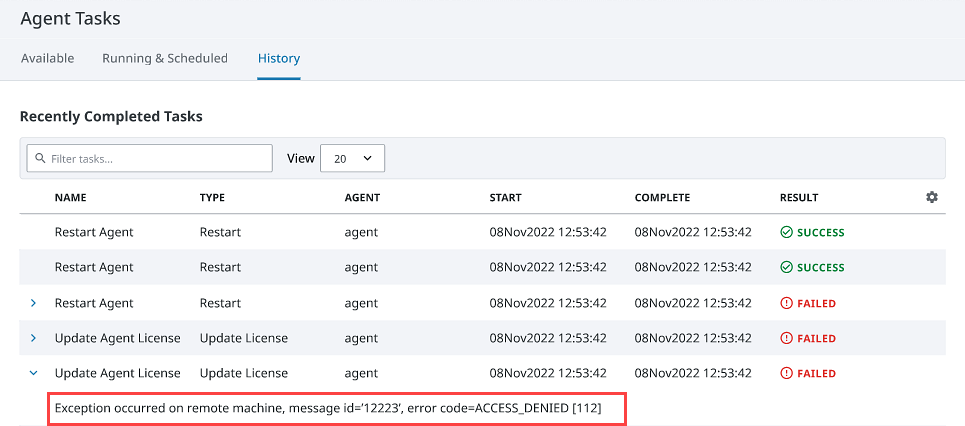Viewport: 965px width, 426px height.
Task: Open the View count dropdown showing 20
Action: [x=353, y=158]
